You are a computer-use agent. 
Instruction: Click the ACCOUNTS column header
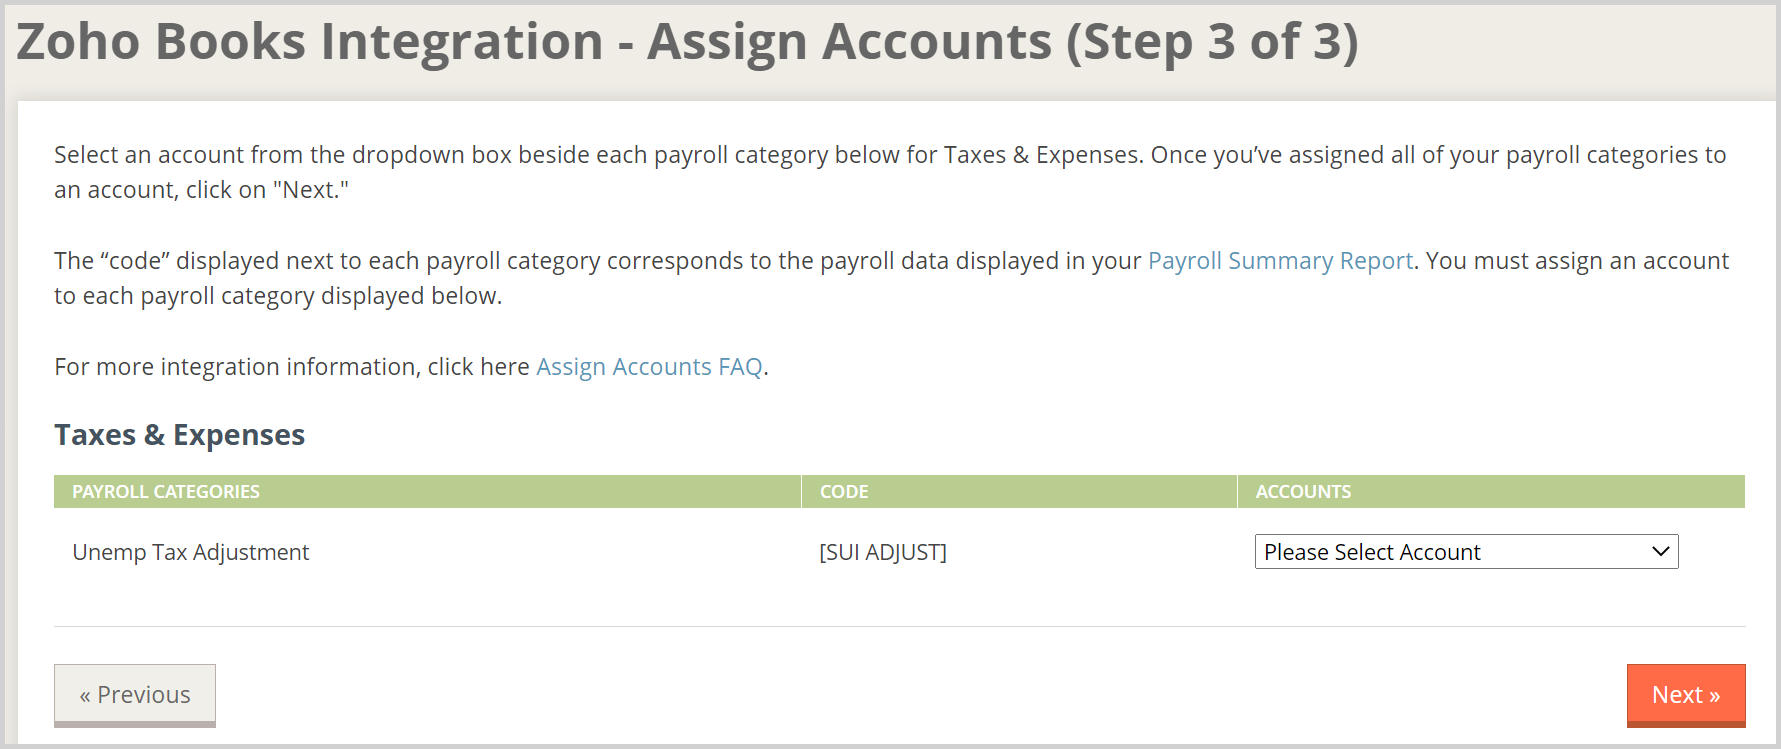click(1301, 491)
